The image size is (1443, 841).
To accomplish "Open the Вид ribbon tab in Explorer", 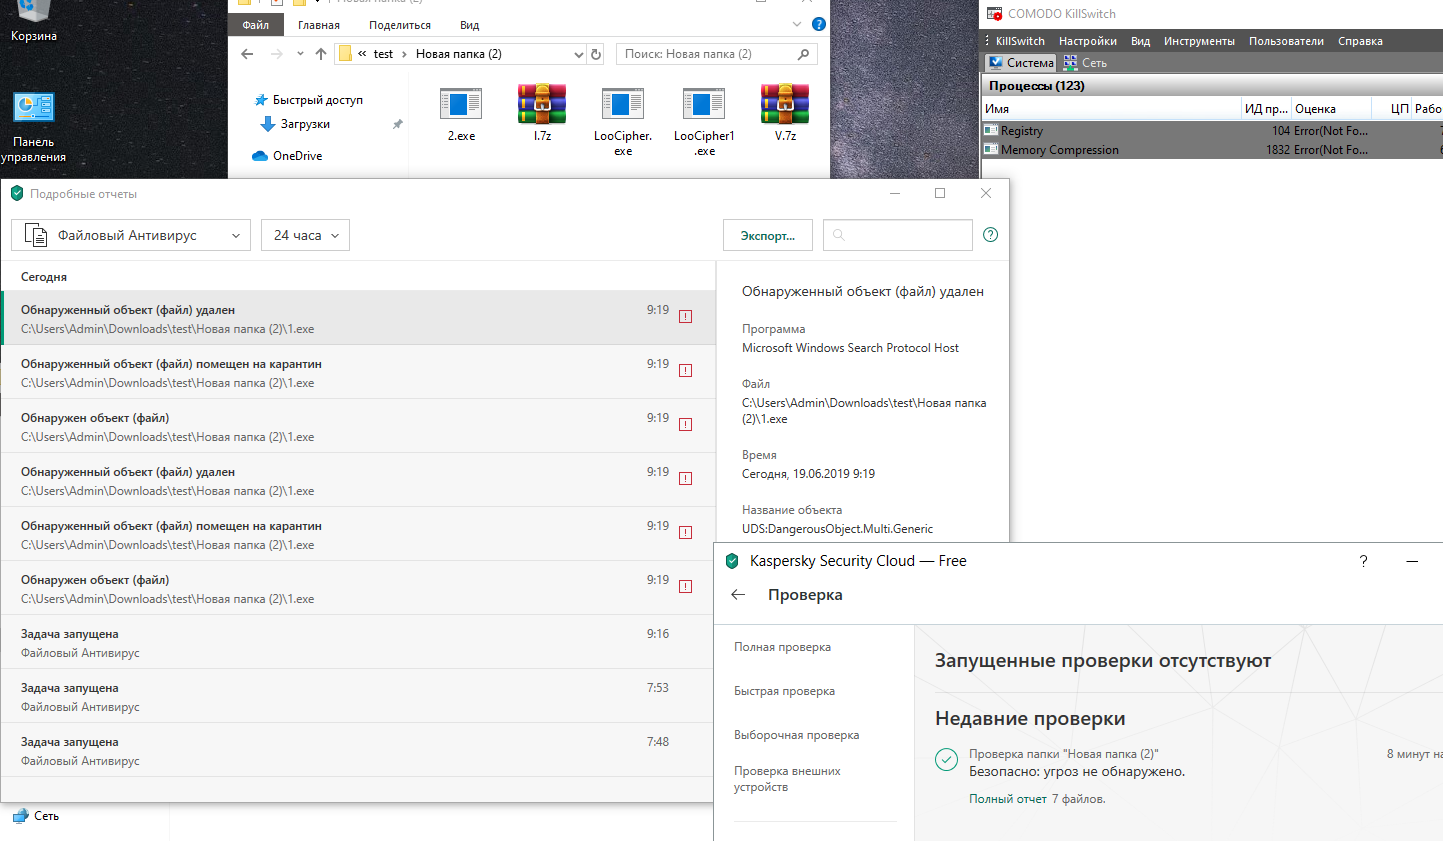I will click(470, 25).
